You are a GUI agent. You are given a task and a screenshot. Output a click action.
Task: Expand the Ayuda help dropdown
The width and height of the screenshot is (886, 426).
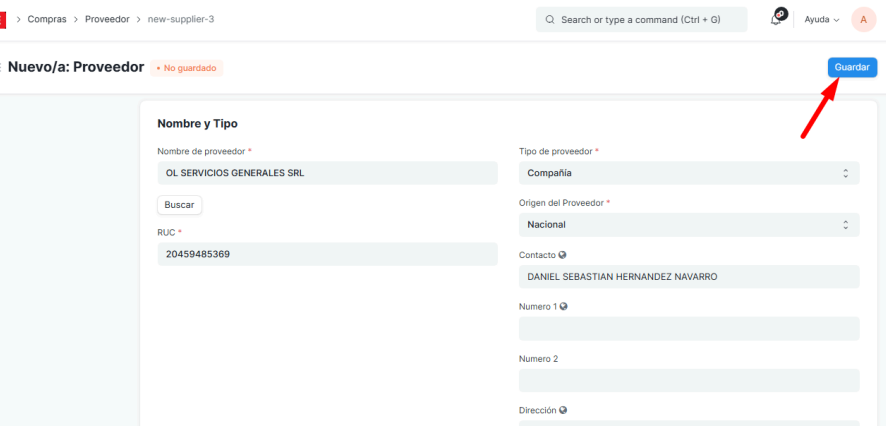(x=822, y=19)
